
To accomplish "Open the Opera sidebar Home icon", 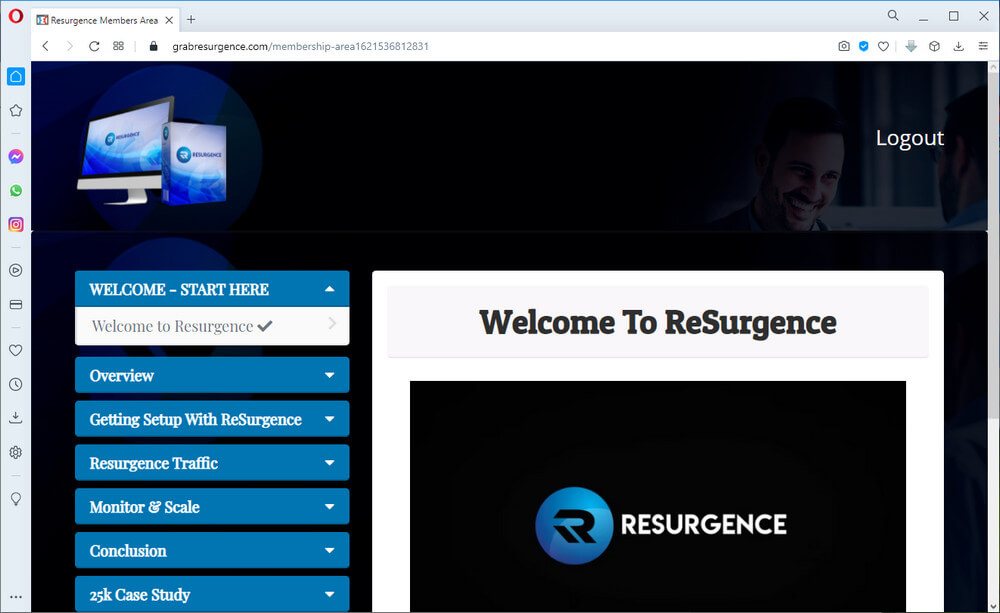I will [x=16, y=77].
